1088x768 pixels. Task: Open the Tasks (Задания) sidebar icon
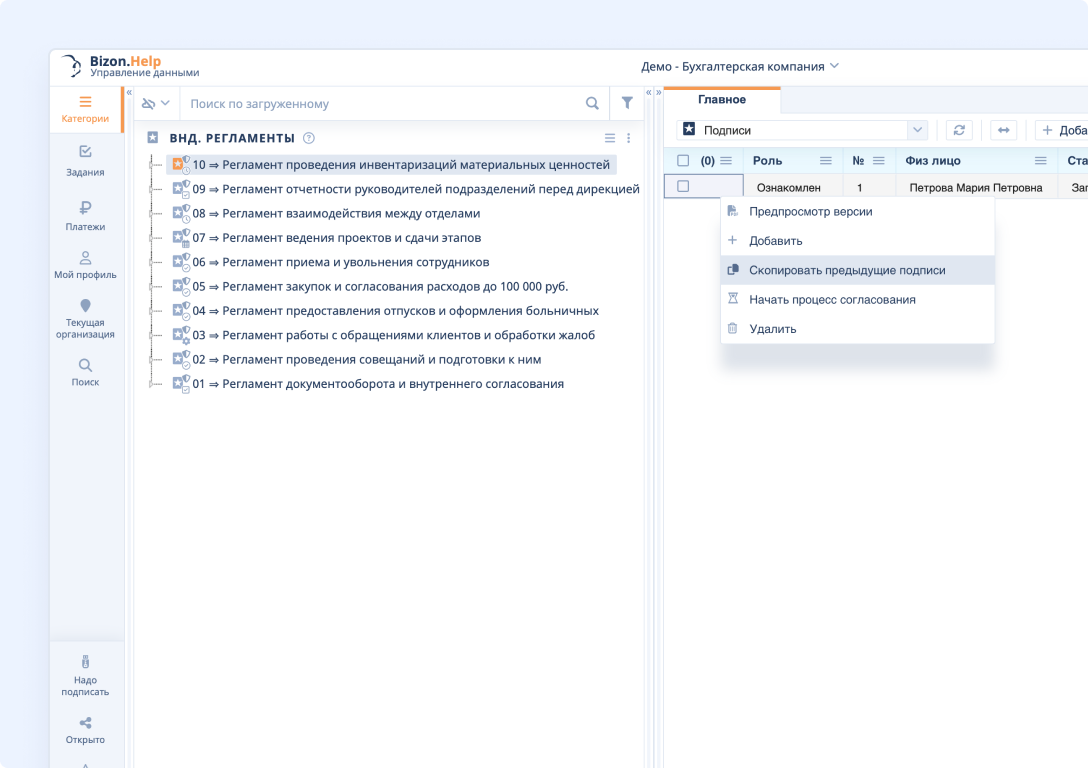click(x=85, y=160)
